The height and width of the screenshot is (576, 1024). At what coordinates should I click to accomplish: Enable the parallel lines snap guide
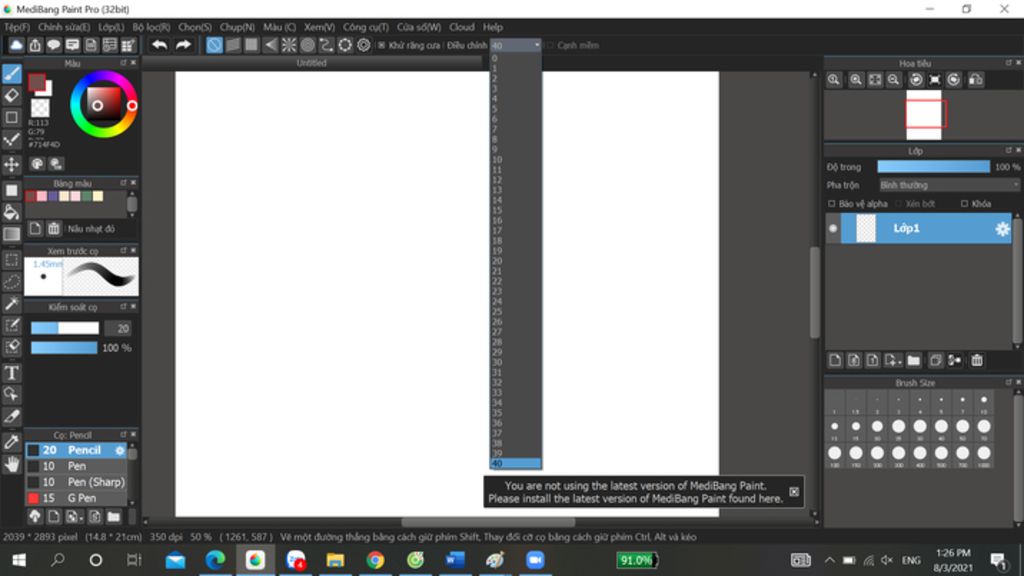coord(233,45)
